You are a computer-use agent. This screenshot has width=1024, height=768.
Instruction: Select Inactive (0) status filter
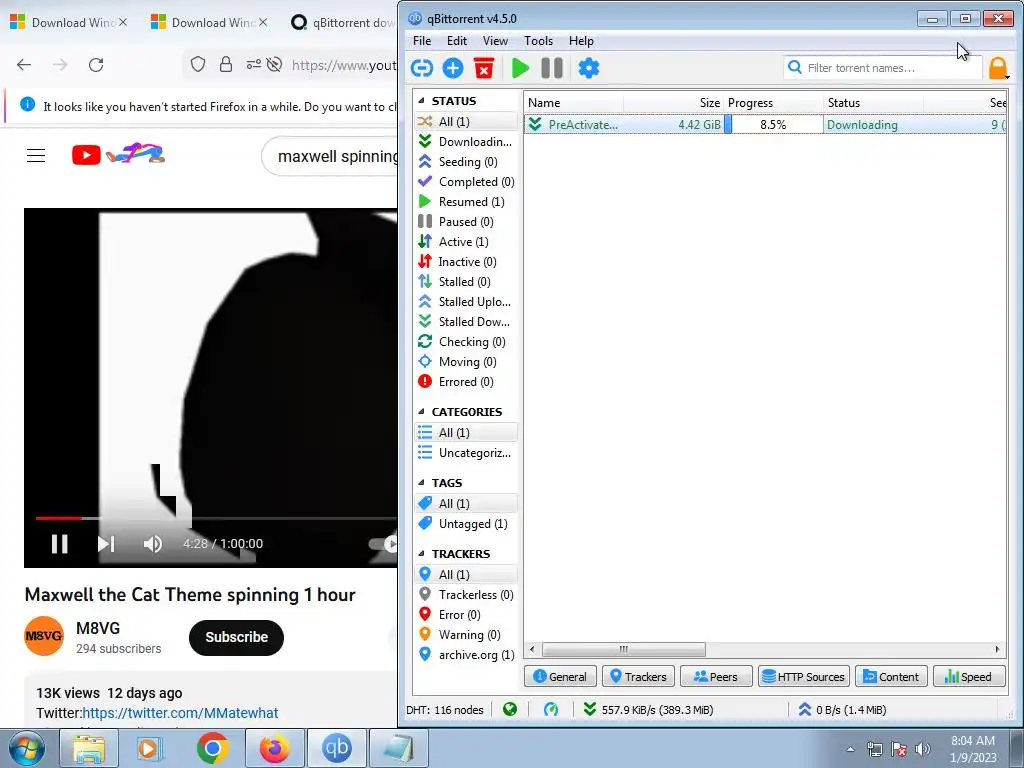466,262
